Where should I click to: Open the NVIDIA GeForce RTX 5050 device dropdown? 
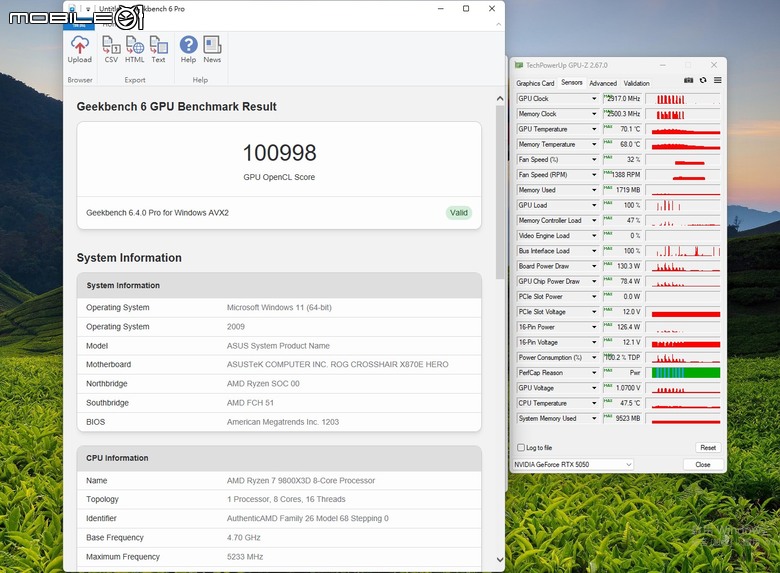point(573,465)
